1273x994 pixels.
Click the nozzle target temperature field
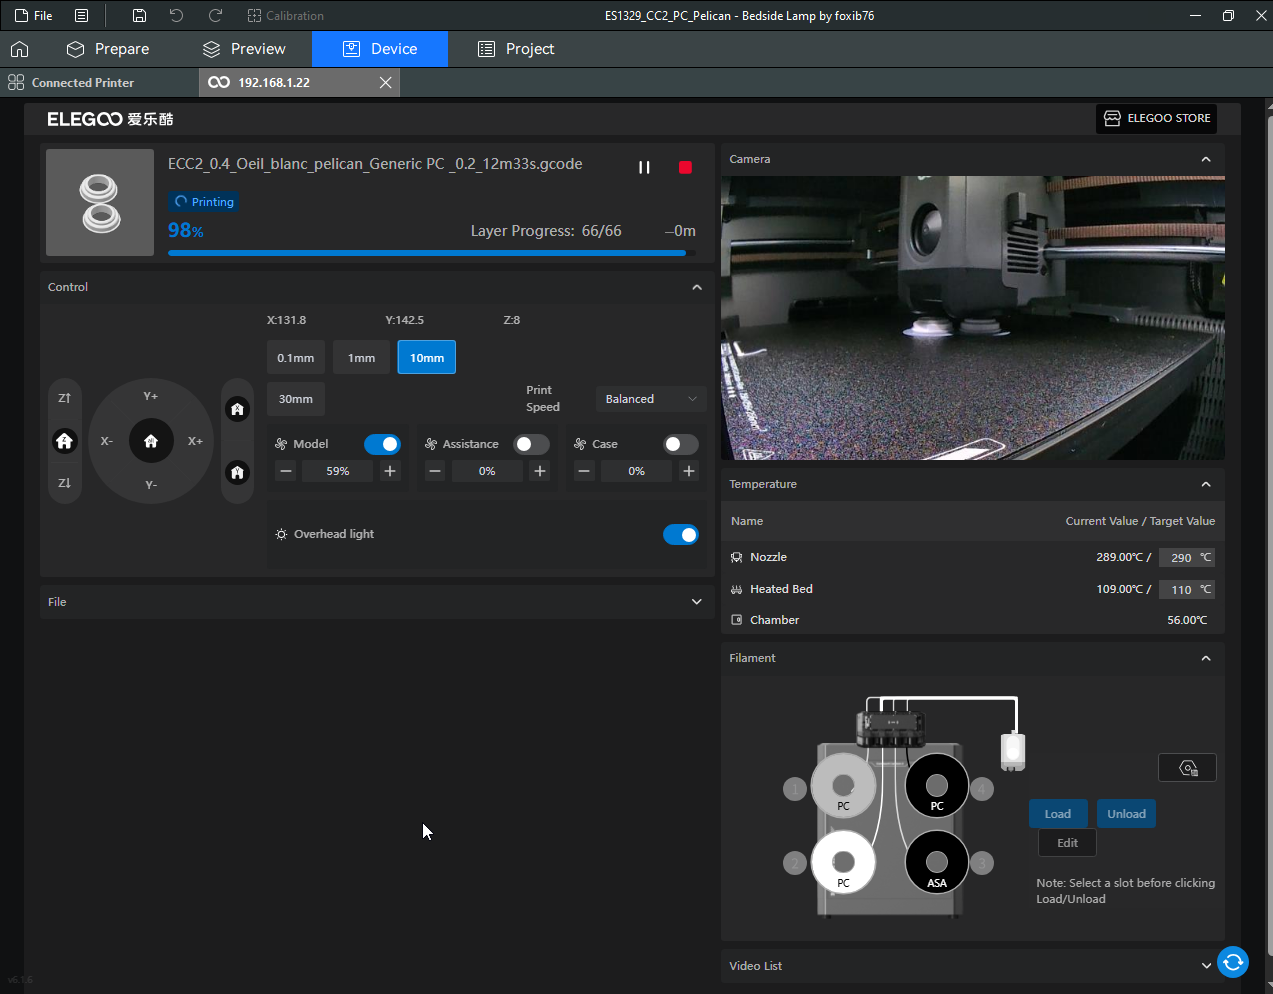click(x=1181, y=558)
